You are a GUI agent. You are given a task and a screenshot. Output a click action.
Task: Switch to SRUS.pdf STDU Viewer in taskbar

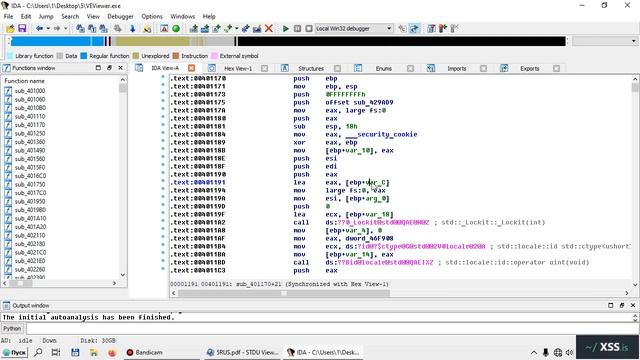[242, 352]
